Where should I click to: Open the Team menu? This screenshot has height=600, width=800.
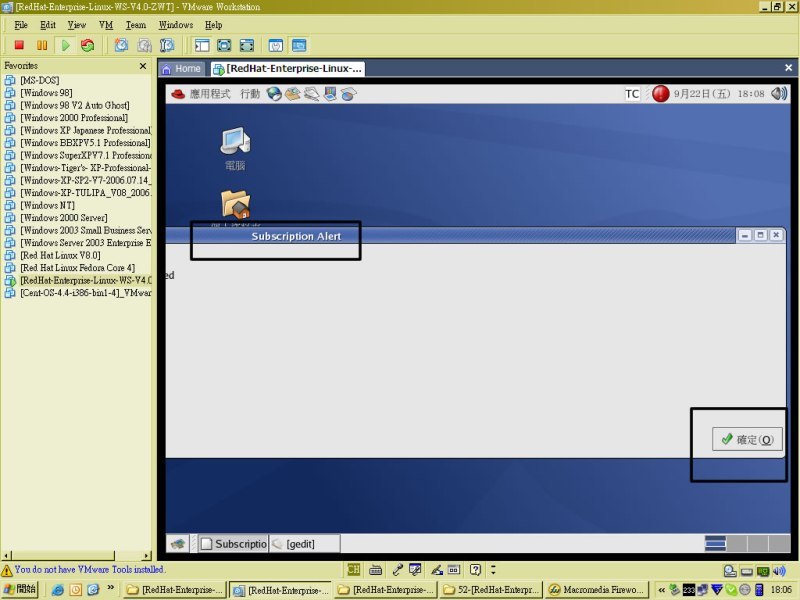tap(136, 25)
